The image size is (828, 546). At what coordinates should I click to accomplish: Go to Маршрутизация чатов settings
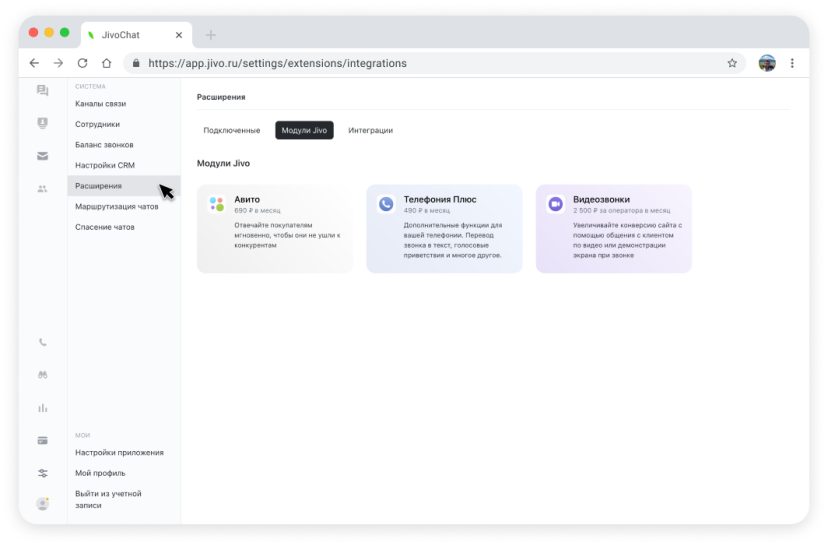[x=116, y=207]
